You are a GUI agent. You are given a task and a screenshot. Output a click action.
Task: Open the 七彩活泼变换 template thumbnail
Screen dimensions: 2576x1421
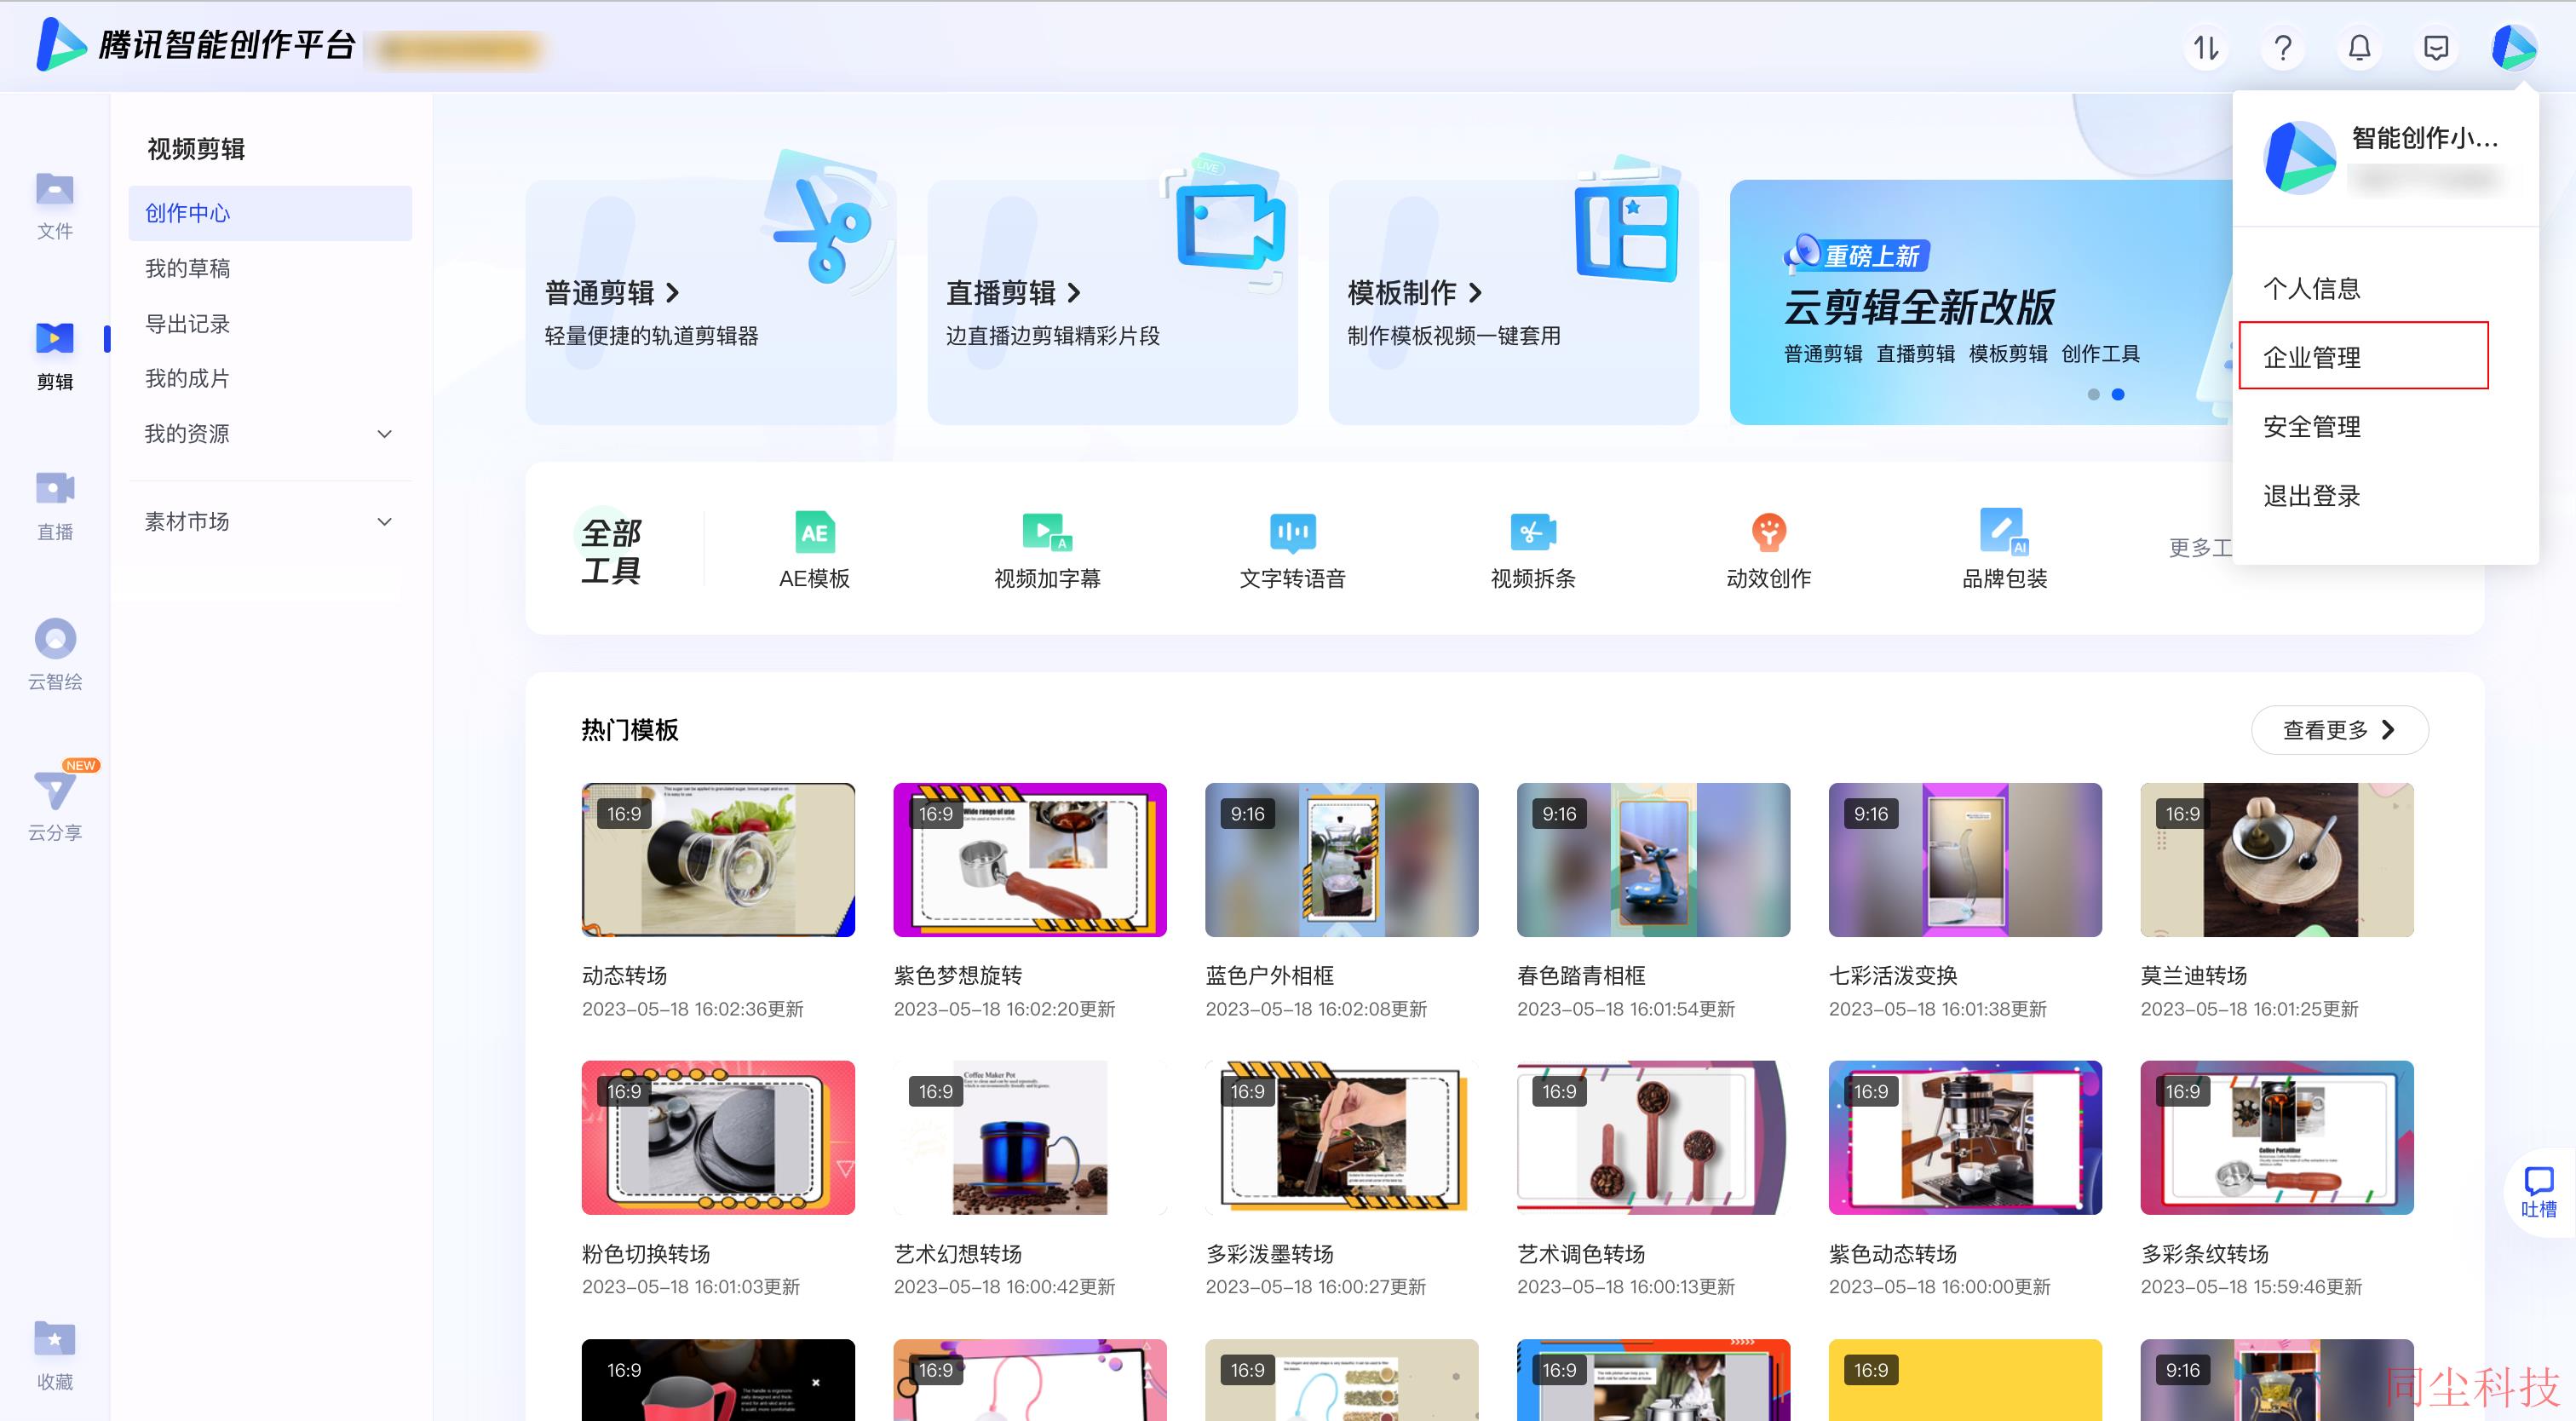(1965, 859)
